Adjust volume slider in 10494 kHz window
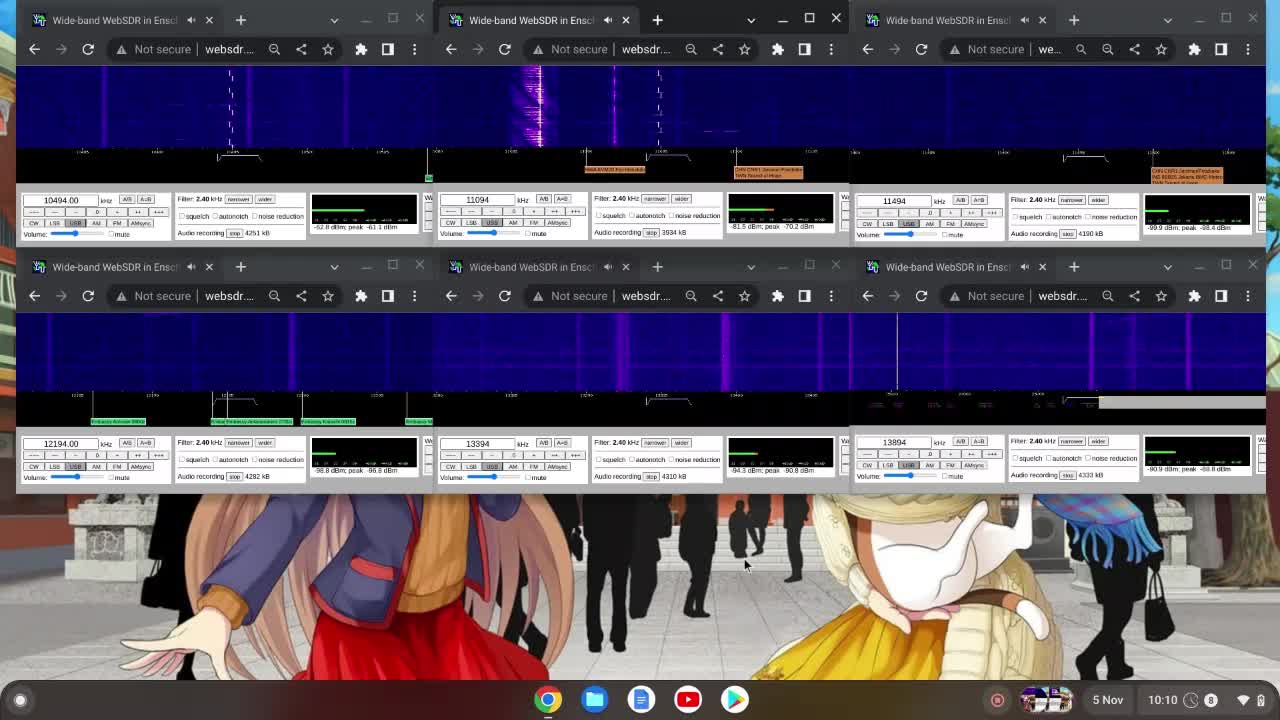 point(77,234)
